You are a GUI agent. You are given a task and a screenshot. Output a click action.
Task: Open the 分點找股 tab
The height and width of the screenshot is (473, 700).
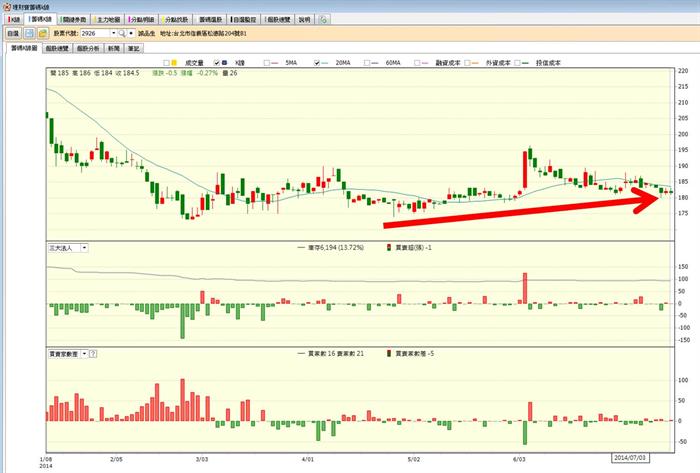pyautogui.click(x=176, y=20)
